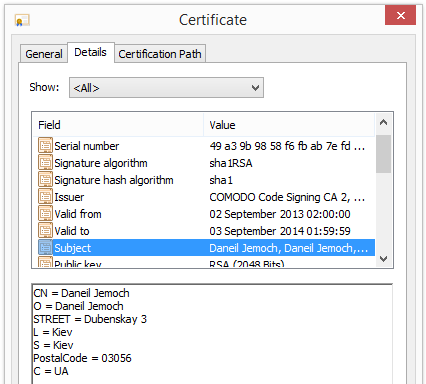The image size is (426, 384).
Task: Click the Field column header
Action: (118, 125)
